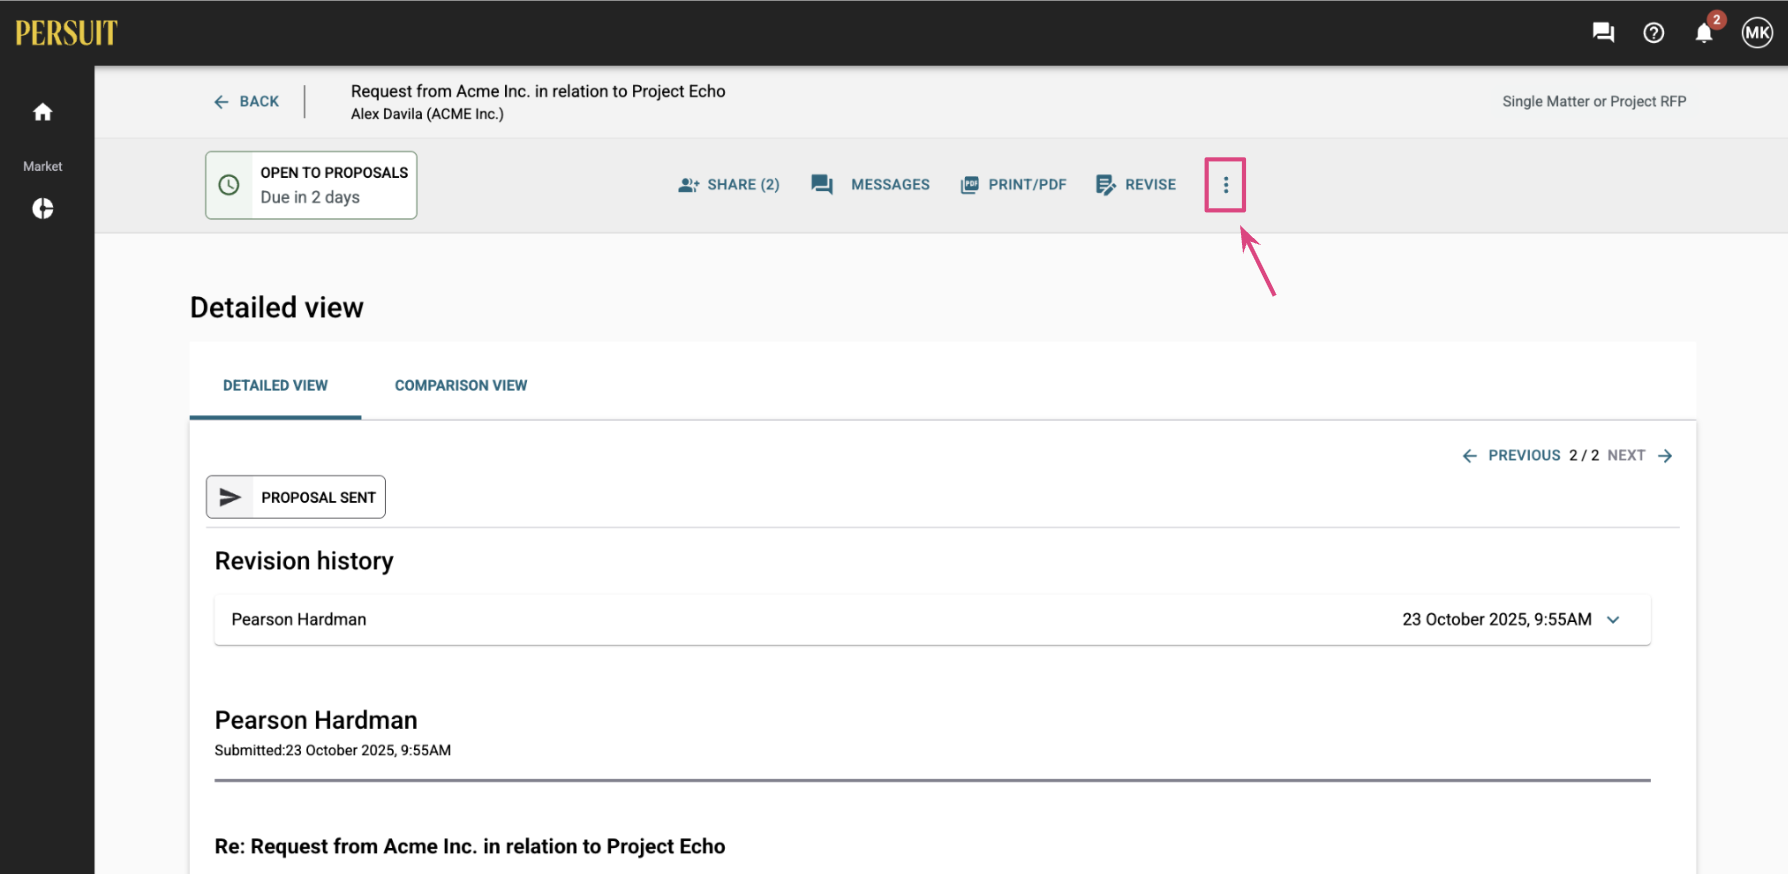
Task: Open the Market pie chart sidebar icon
Action: (x=43, y=208)
